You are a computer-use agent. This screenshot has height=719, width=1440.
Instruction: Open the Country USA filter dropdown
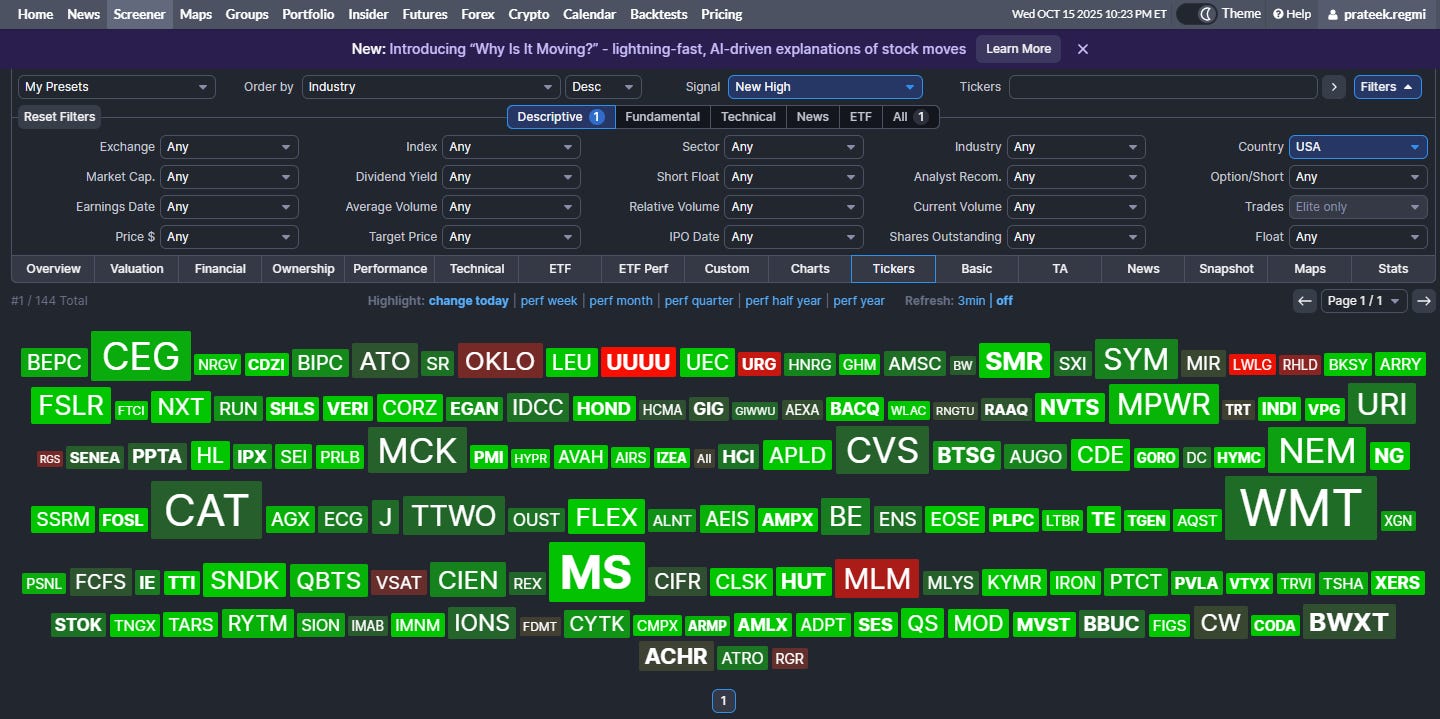coord(1358,147)
